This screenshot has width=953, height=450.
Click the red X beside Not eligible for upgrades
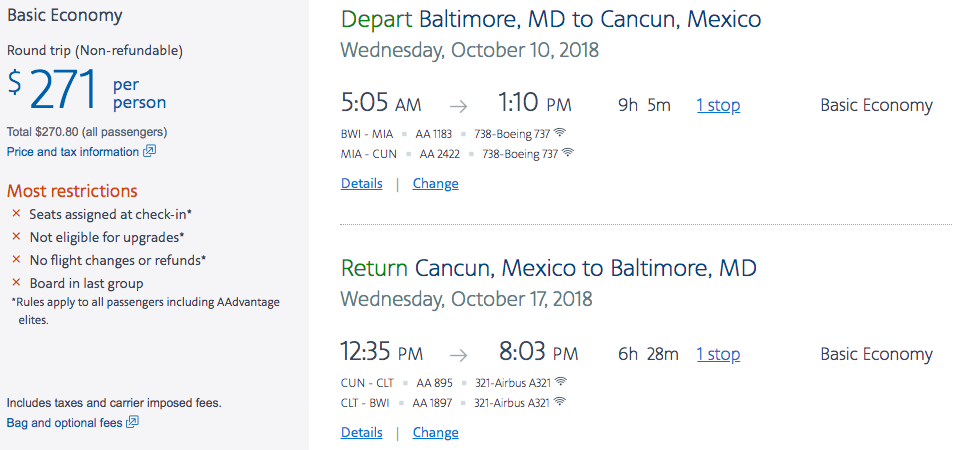tap(16, 237)
